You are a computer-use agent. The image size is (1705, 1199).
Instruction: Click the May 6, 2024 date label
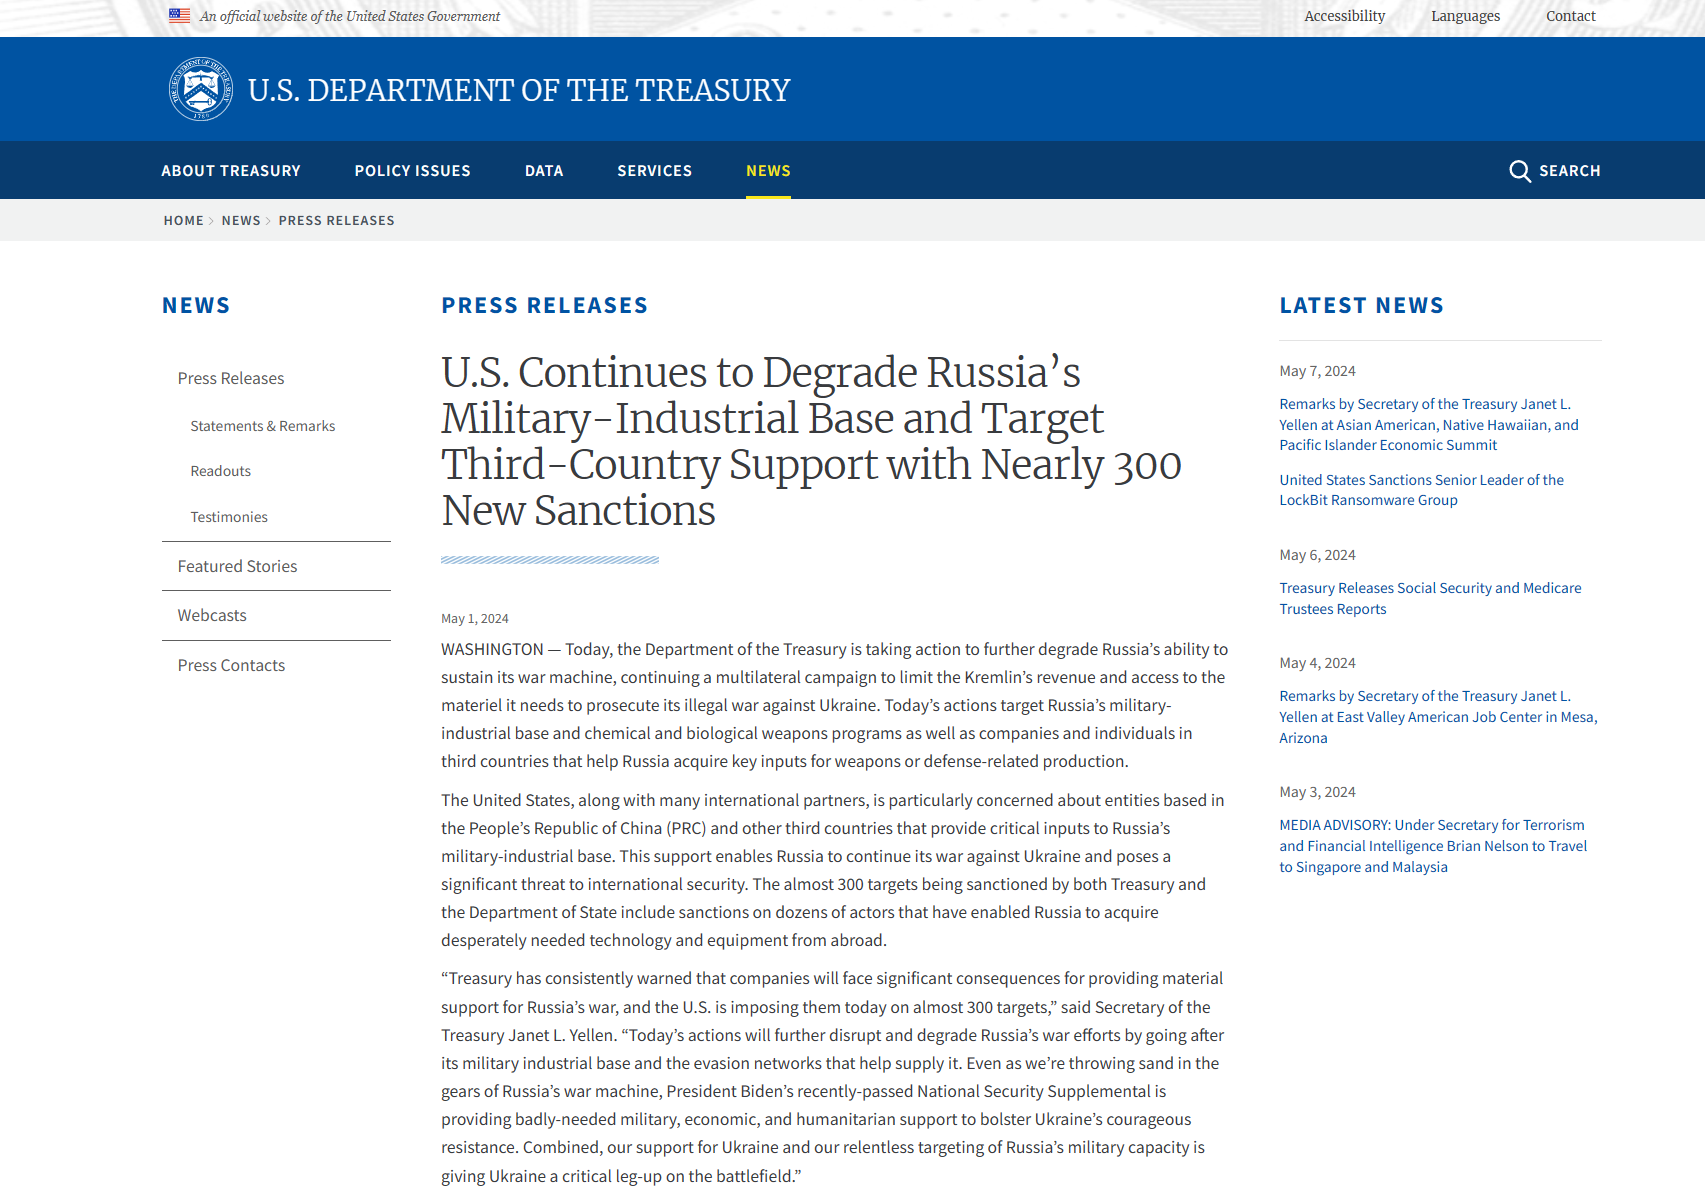(x=1318, y=555)
